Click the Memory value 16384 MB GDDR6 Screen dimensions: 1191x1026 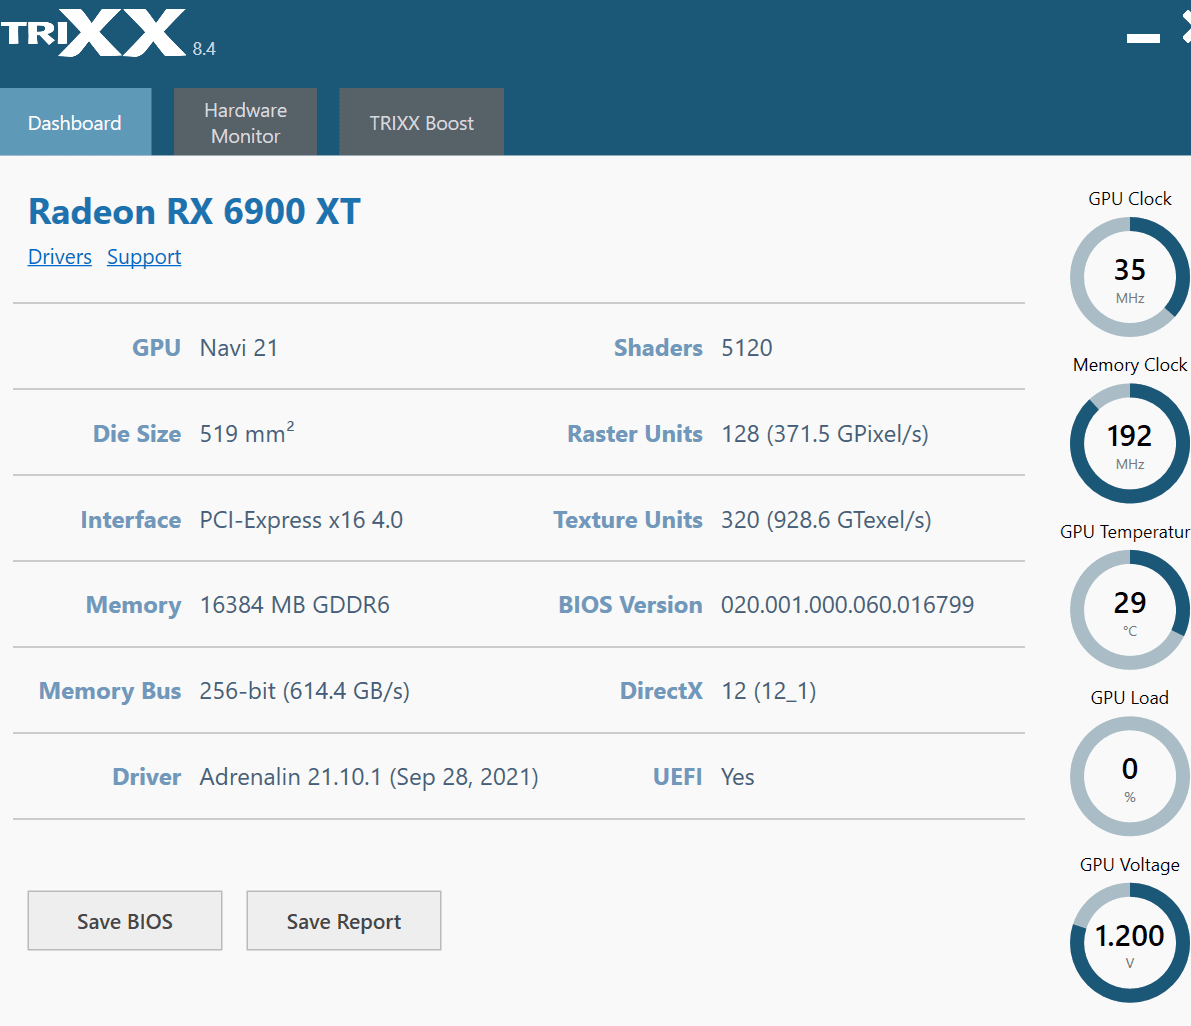(x=295, y=605)
